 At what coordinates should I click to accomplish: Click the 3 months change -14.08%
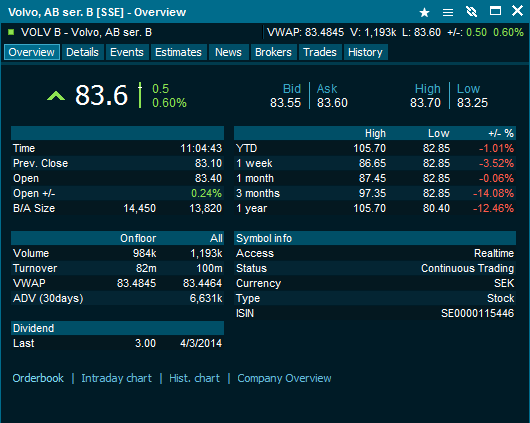(x=493, y=193)
